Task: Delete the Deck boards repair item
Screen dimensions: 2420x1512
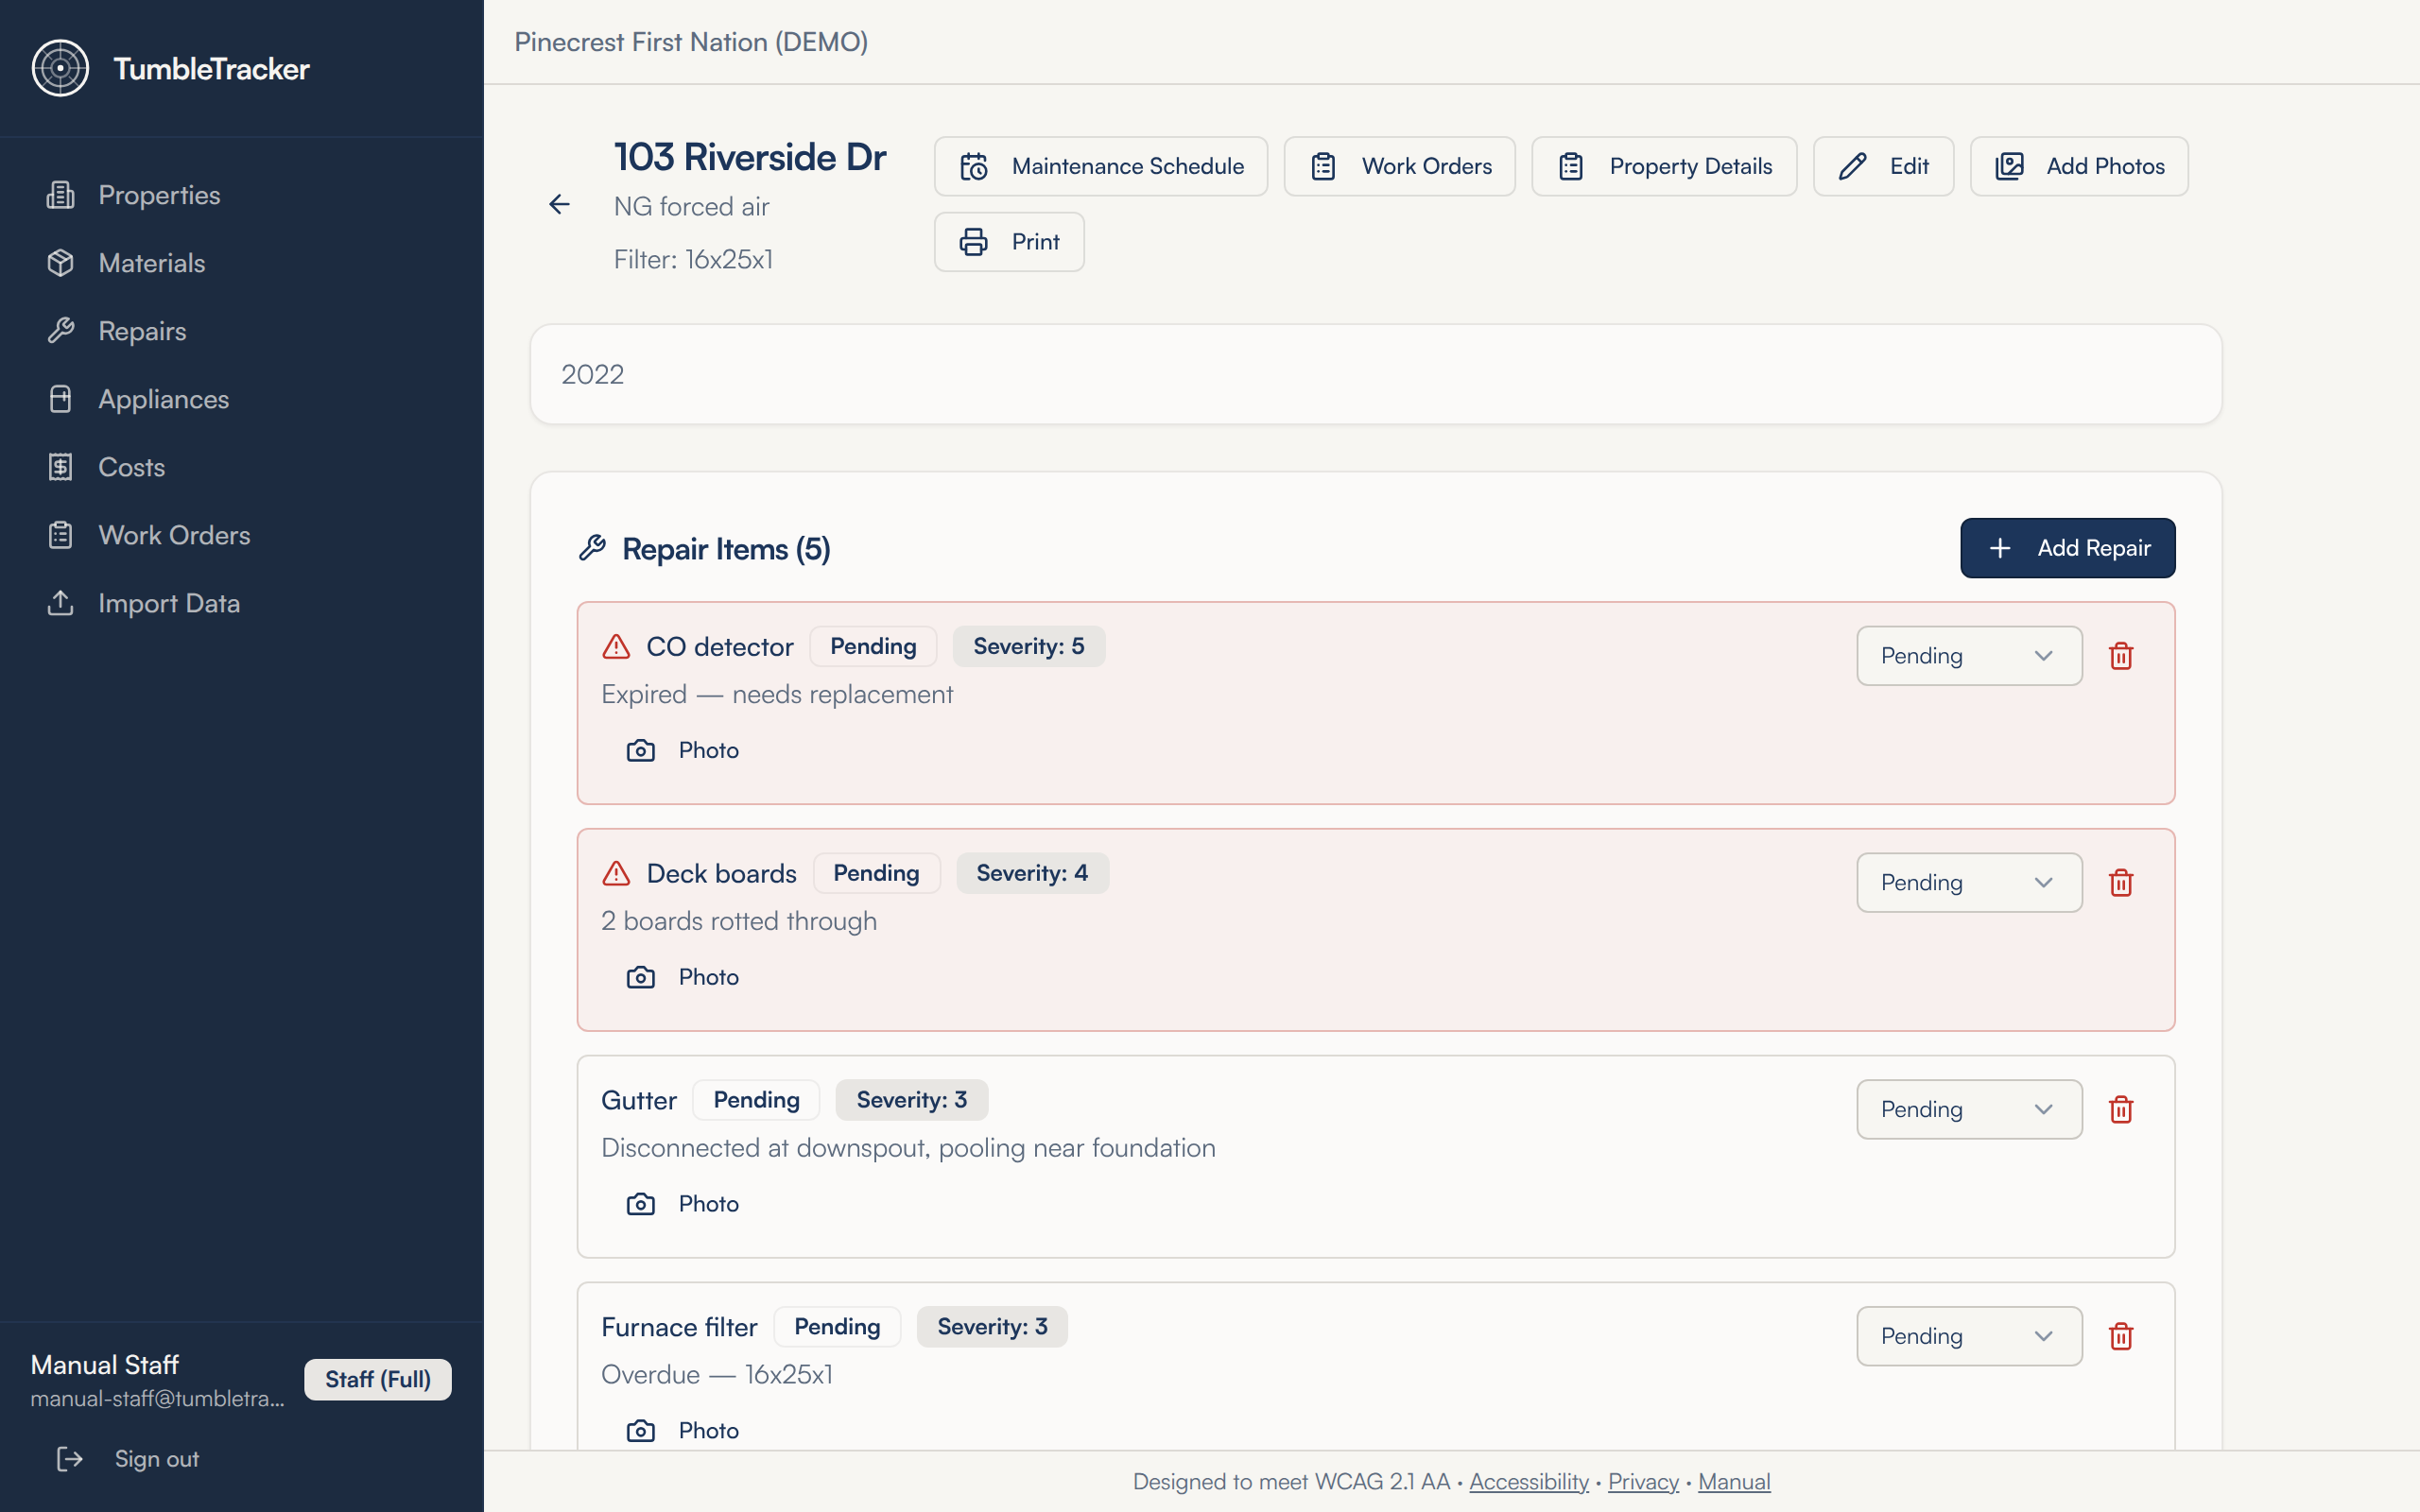Action: [x=2120, y=883]
